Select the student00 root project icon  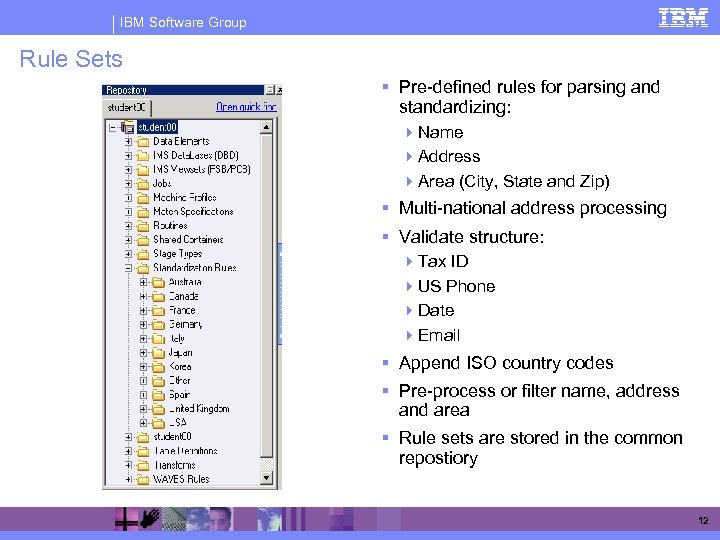[129, 127]
